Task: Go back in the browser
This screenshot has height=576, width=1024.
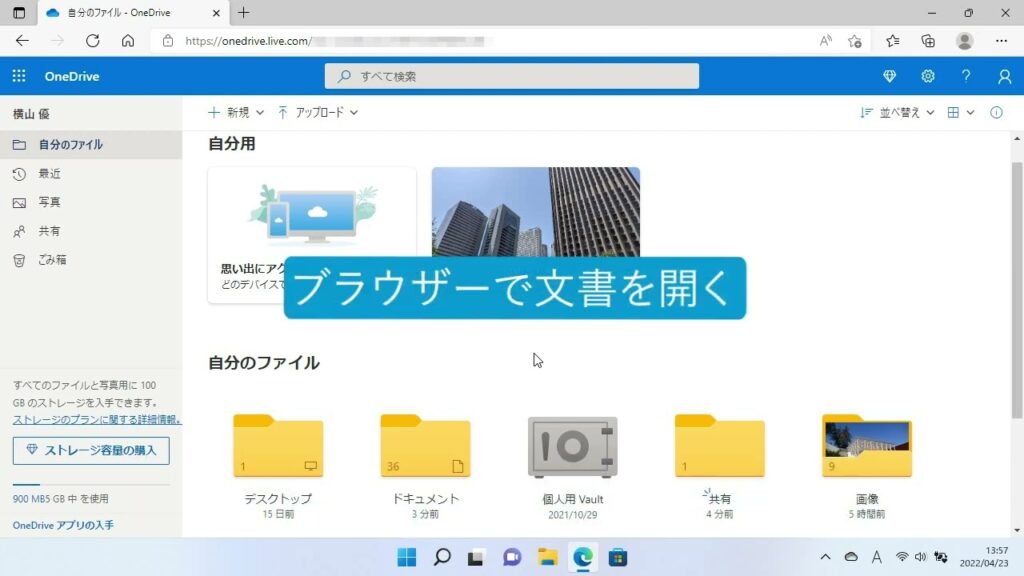Action: [x=22, y=40]
